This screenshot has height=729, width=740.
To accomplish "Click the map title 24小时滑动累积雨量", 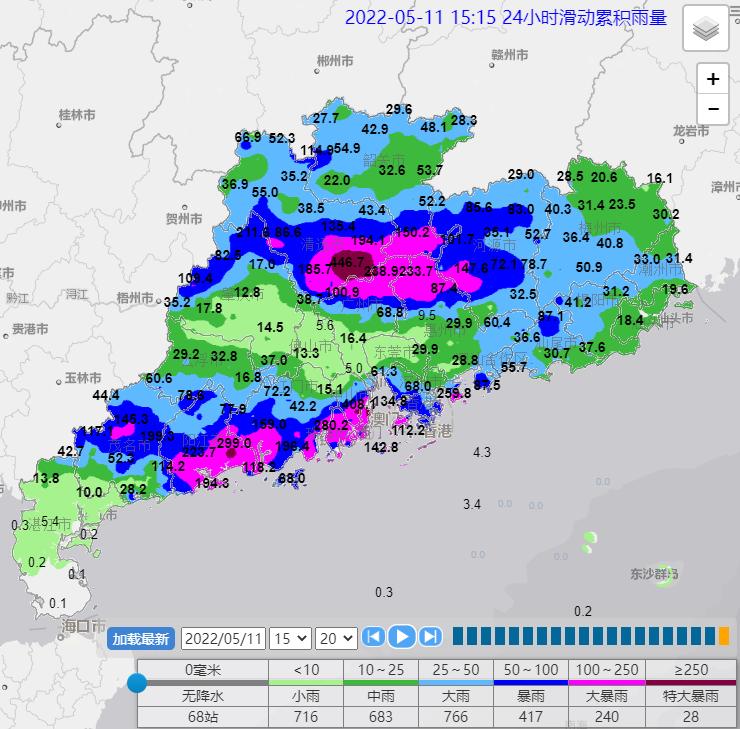I will [x=584, y=17].
